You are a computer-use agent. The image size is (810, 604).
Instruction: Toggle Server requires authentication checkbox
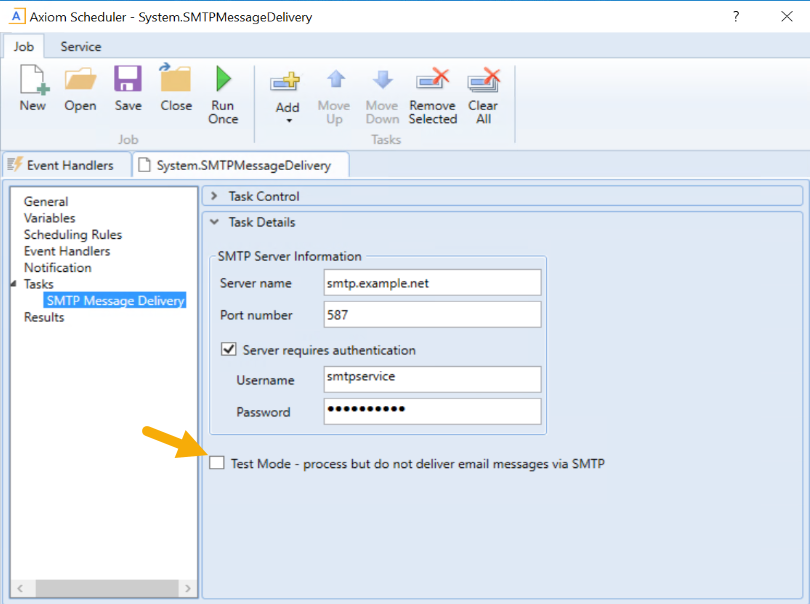[x=229, y=350]
